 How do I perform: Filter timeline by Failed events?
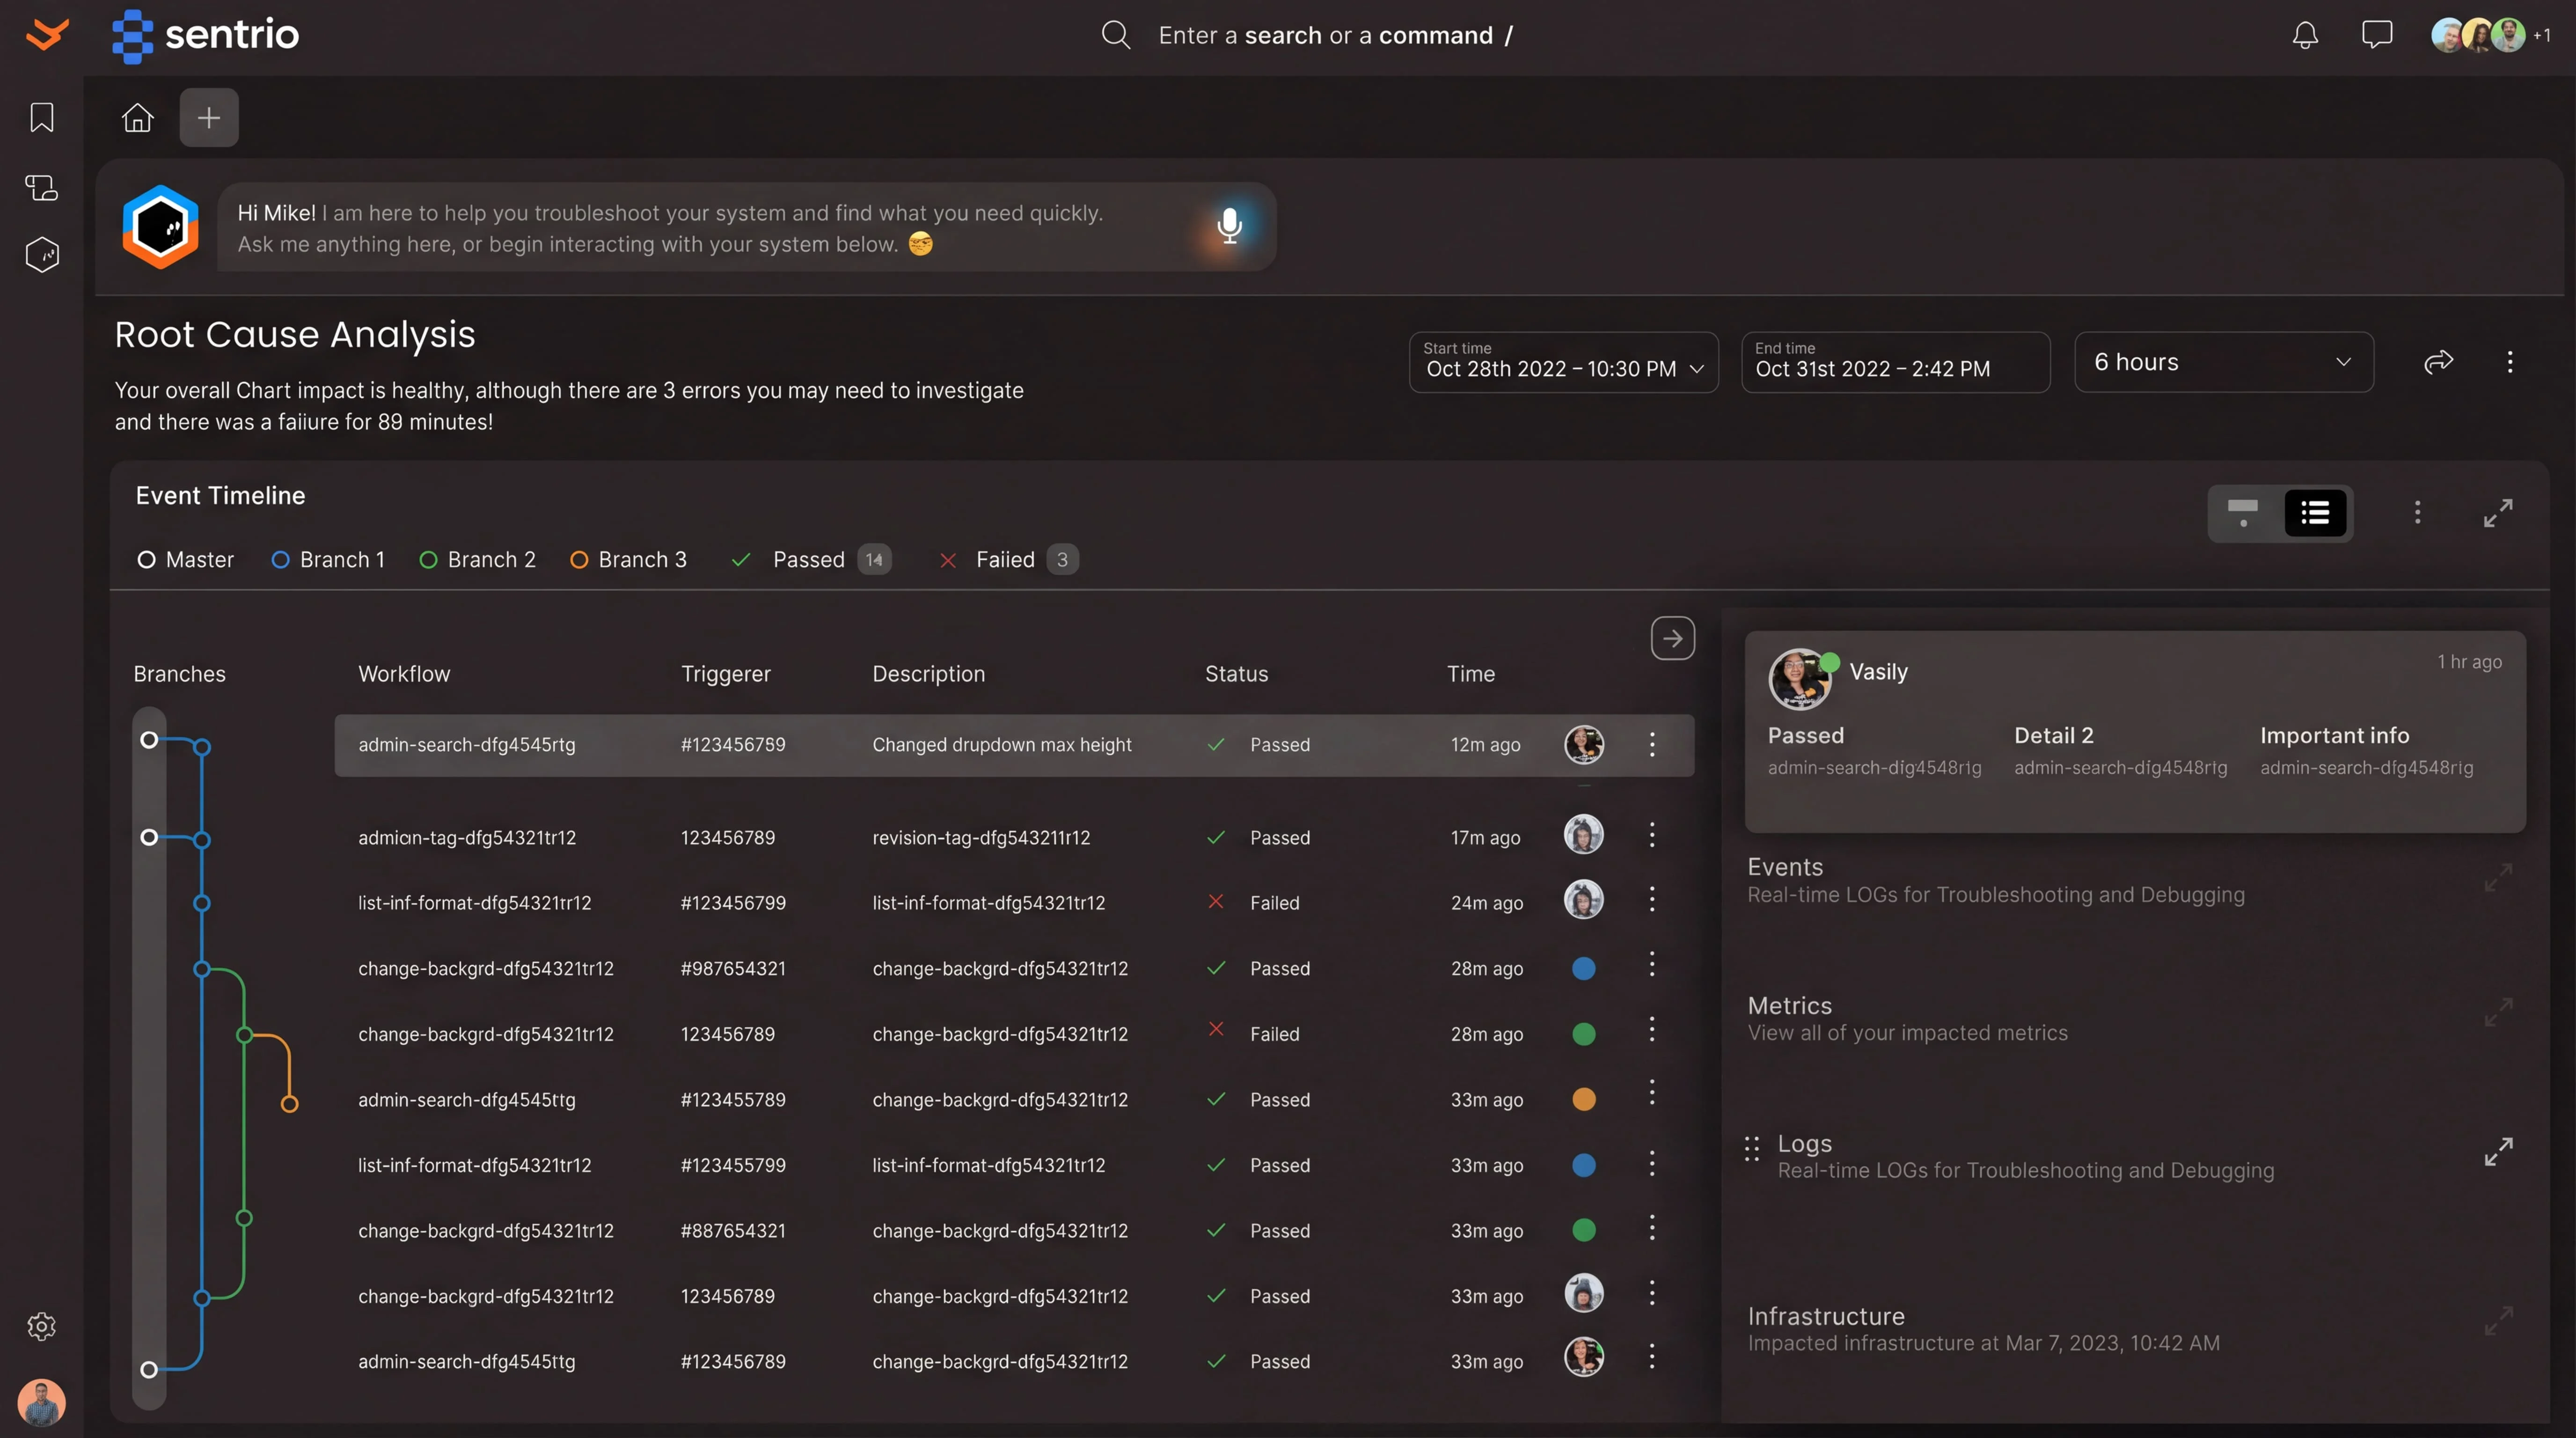(x=1008, y=560)
